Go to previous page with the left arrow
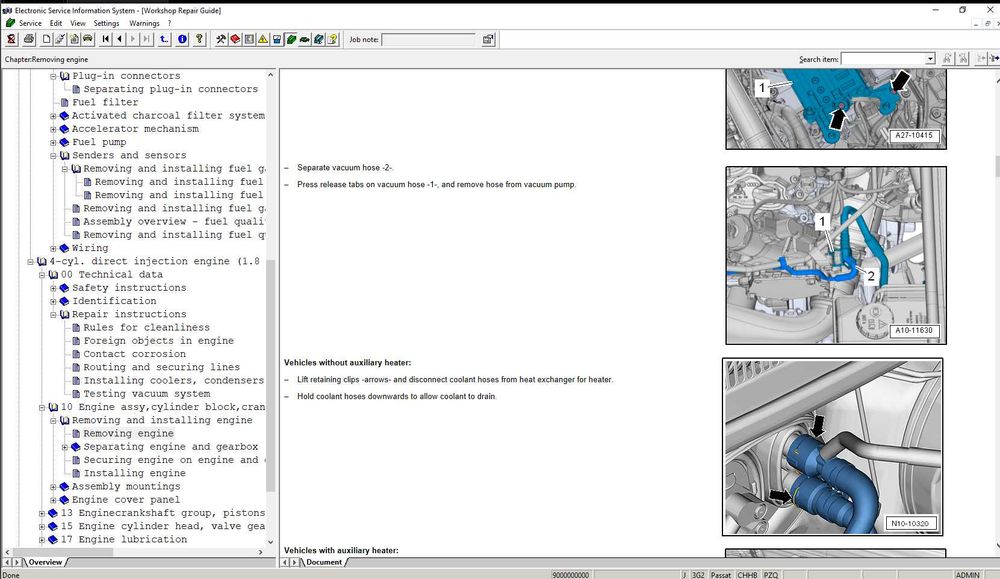This screenshot has width=1000, height=579. (119, 40)
